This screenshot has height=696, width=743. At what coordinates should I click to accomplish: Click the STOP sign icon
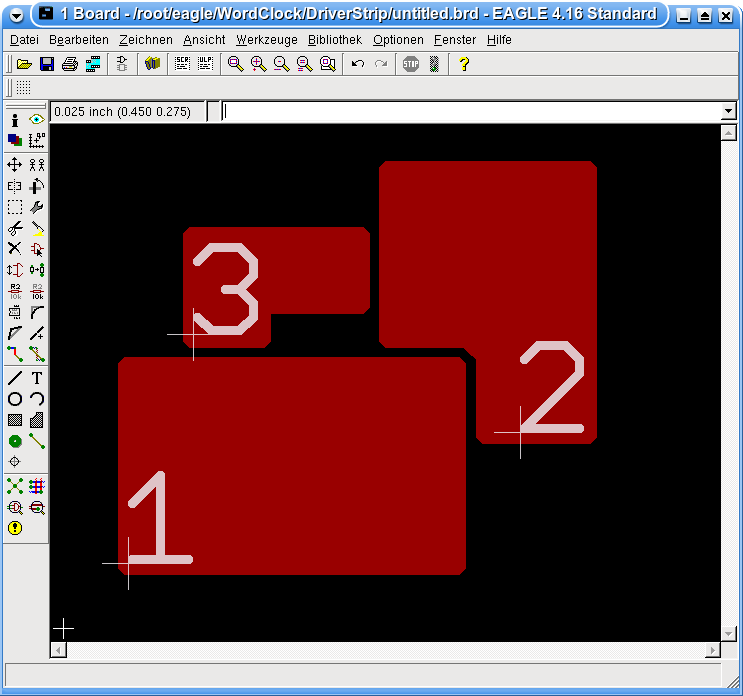click(x=411, y=64)
